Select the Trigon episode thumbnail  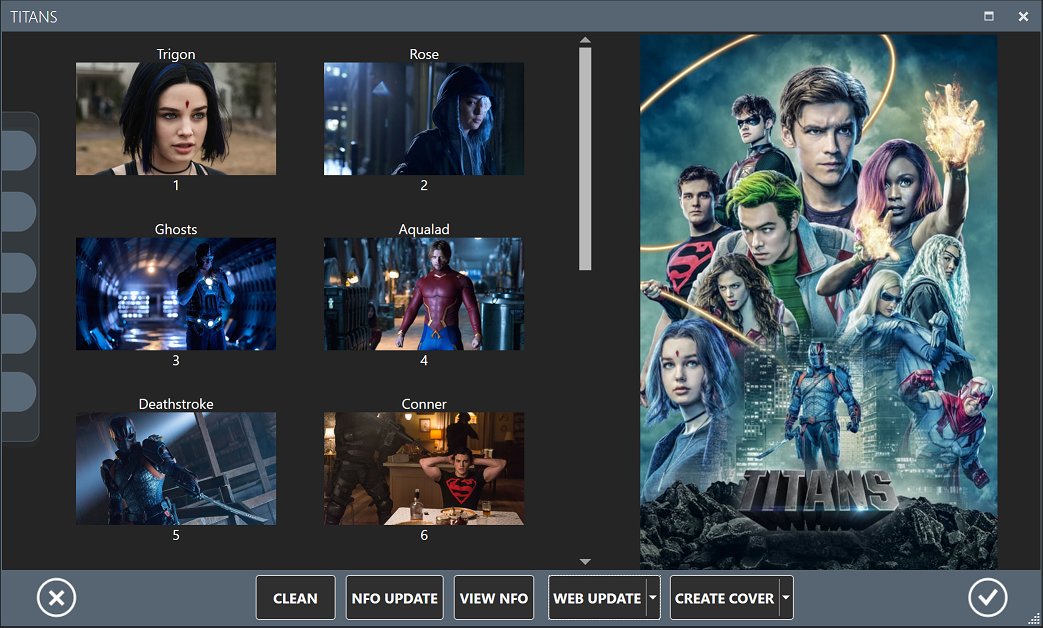176,119
